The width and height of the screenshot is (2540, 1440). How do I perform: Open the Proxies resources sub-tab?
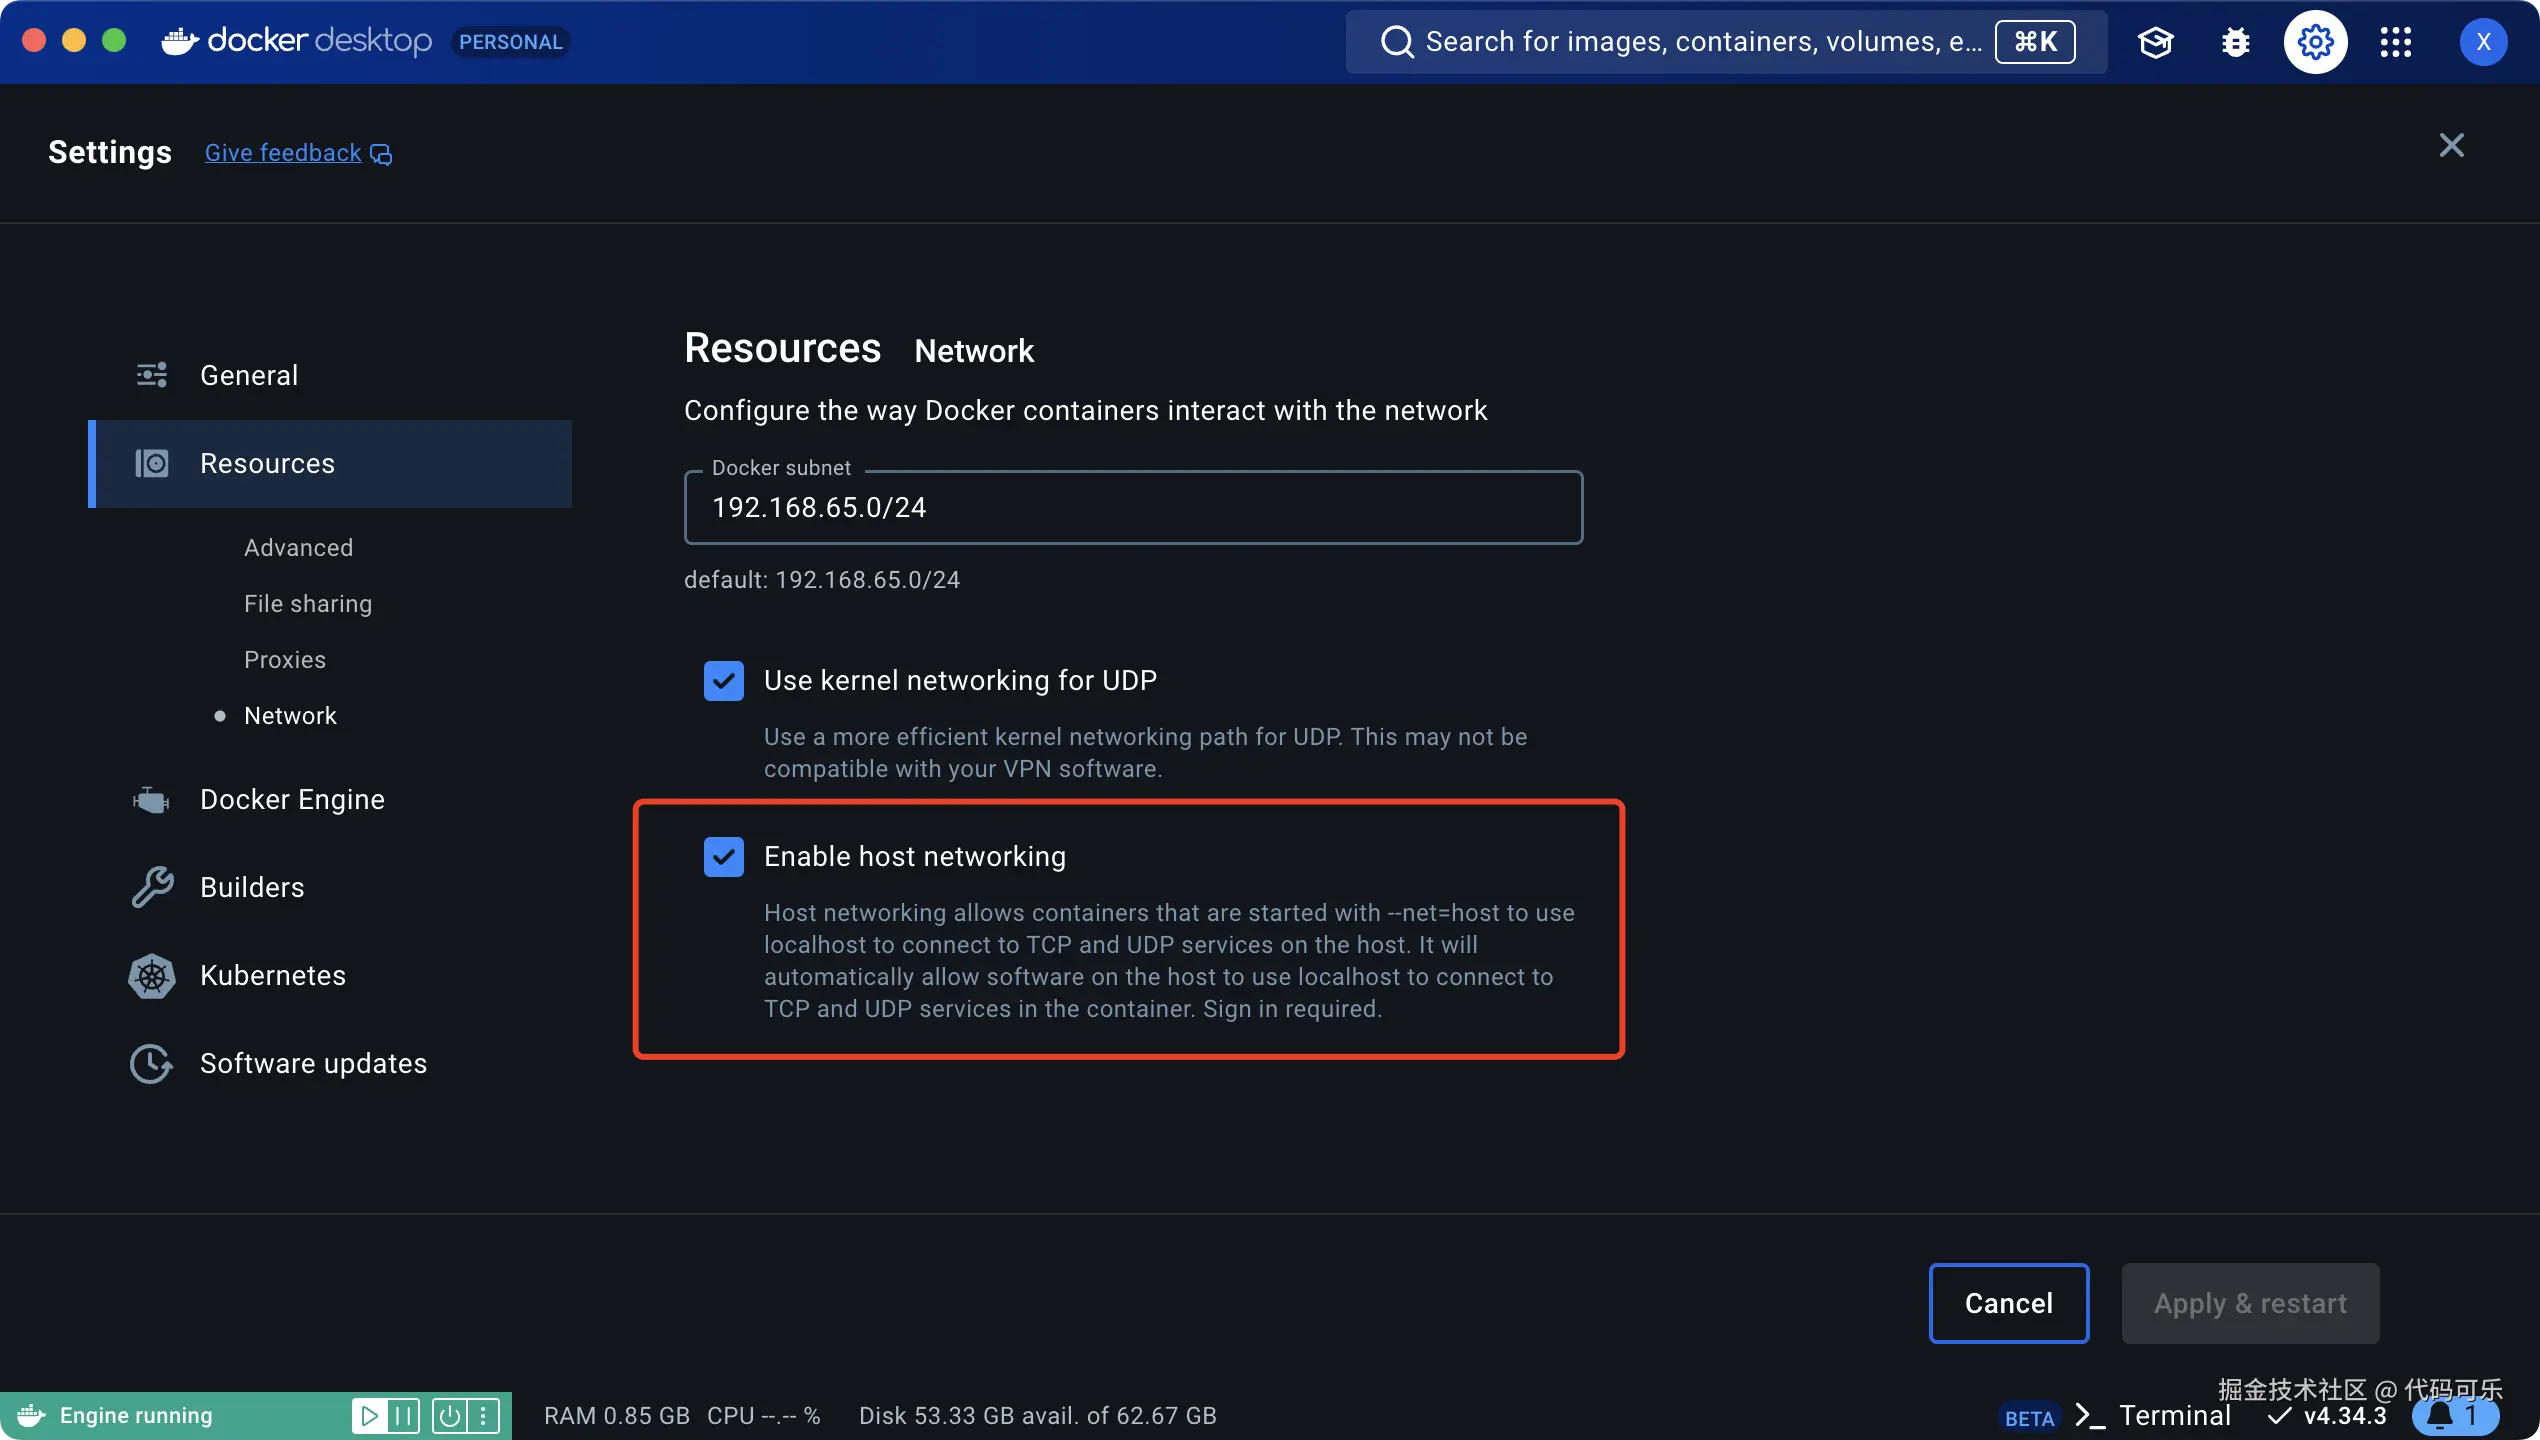284,659
